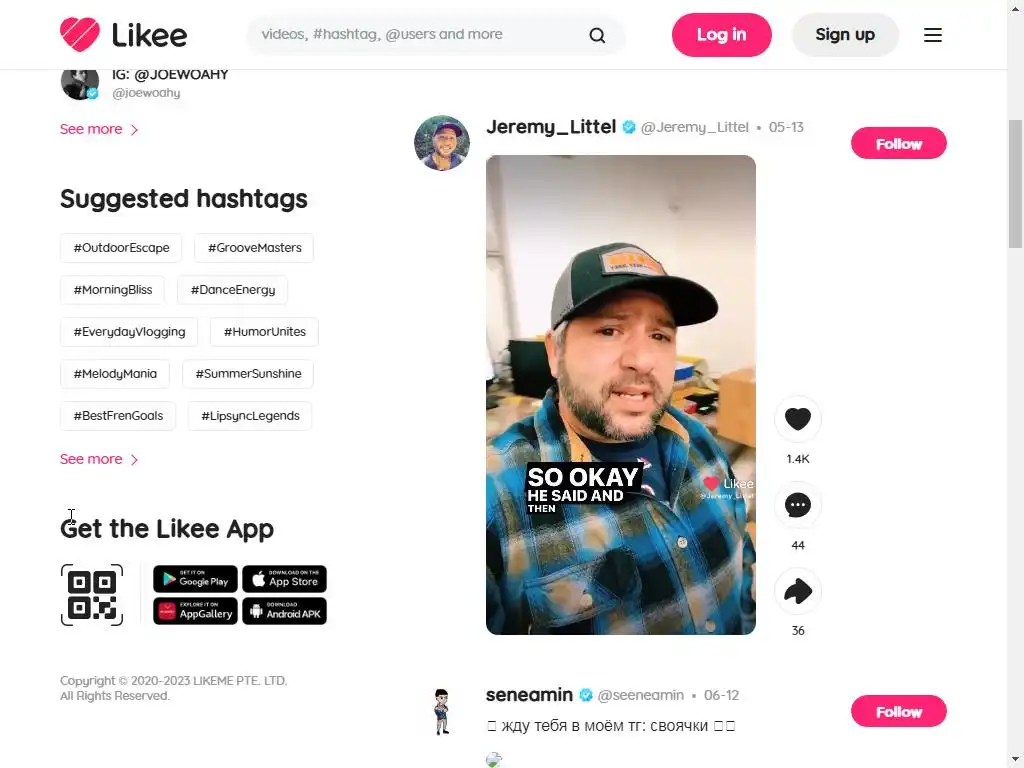Image resolution: width=1024 pixels, height=768 pixels.
Task: Select the #DanceEnergy hashtag
Action: pyautogui.click(x=232, y=290)
